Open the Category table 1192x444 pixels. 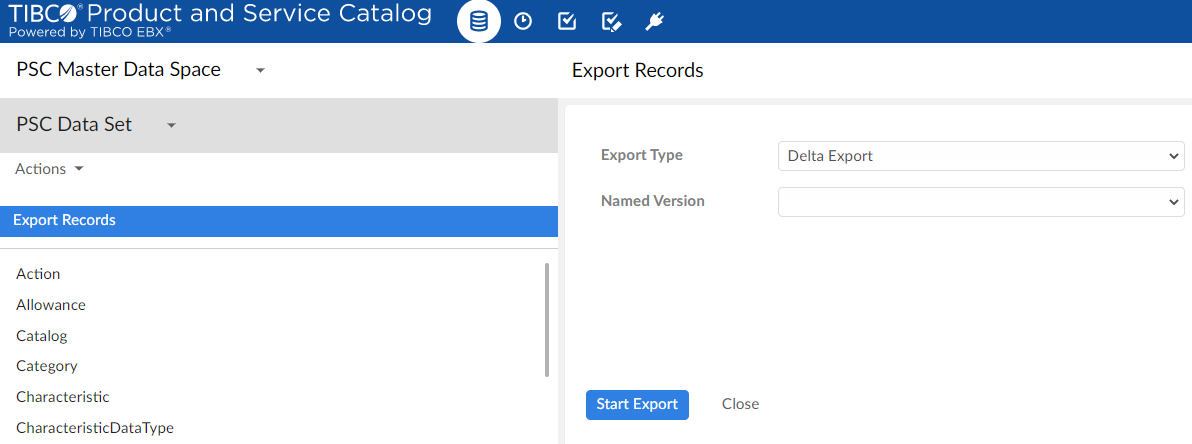pos(47,366)
